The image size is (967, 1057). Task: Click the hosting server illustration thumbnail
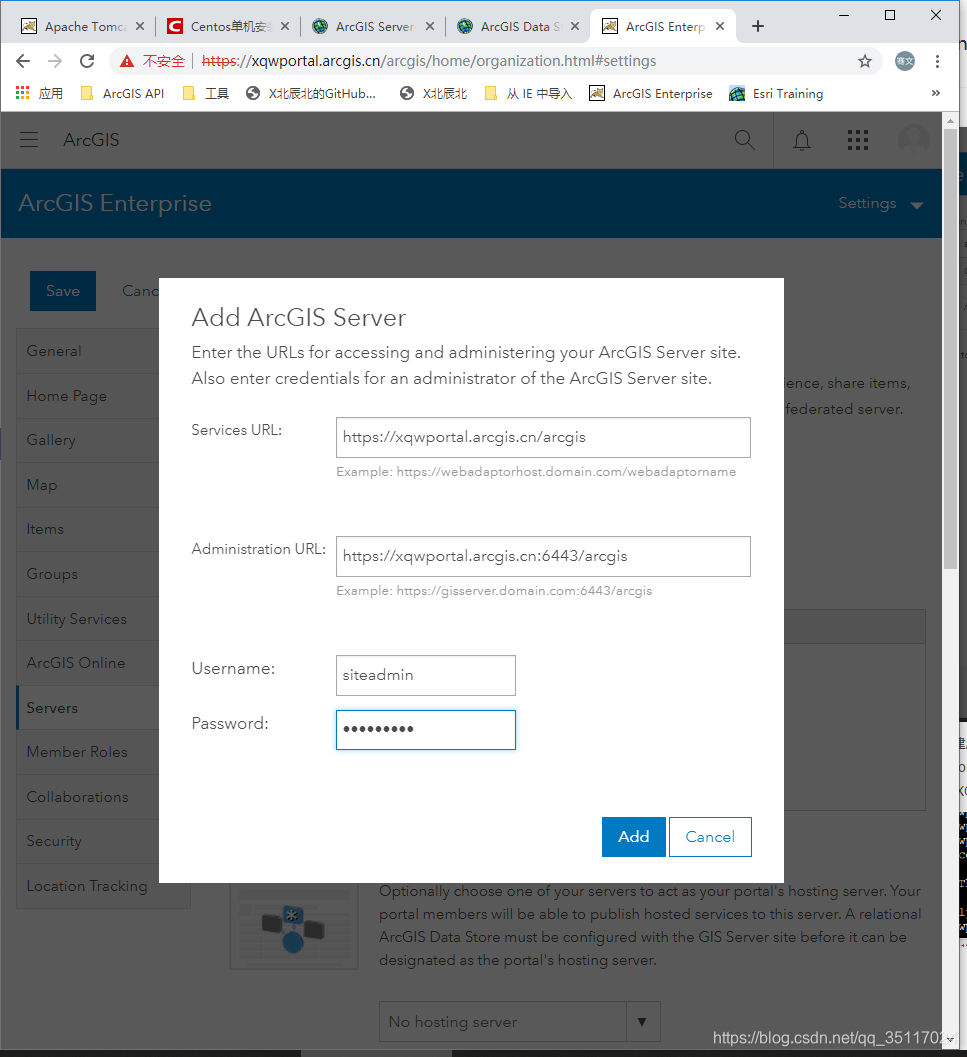293,926
